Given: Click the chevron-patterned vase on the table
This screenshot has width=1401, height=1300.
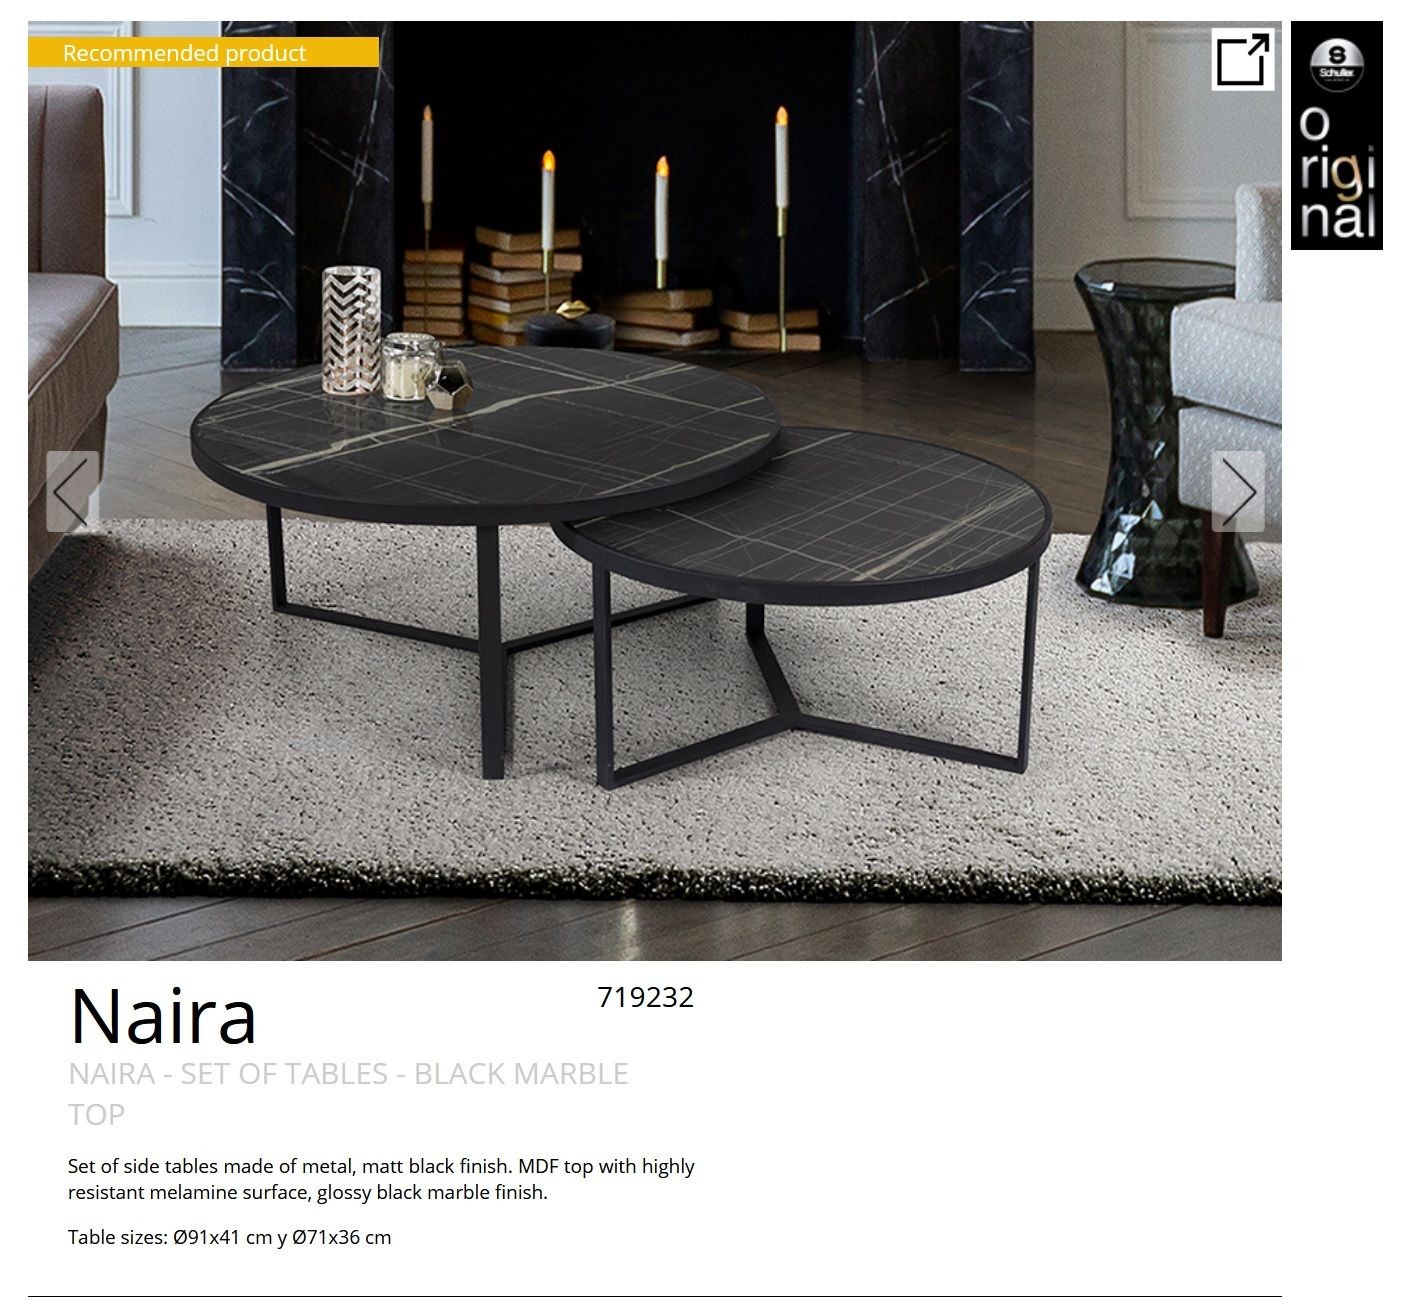Looking at the screenshot, I should point(351,330).
